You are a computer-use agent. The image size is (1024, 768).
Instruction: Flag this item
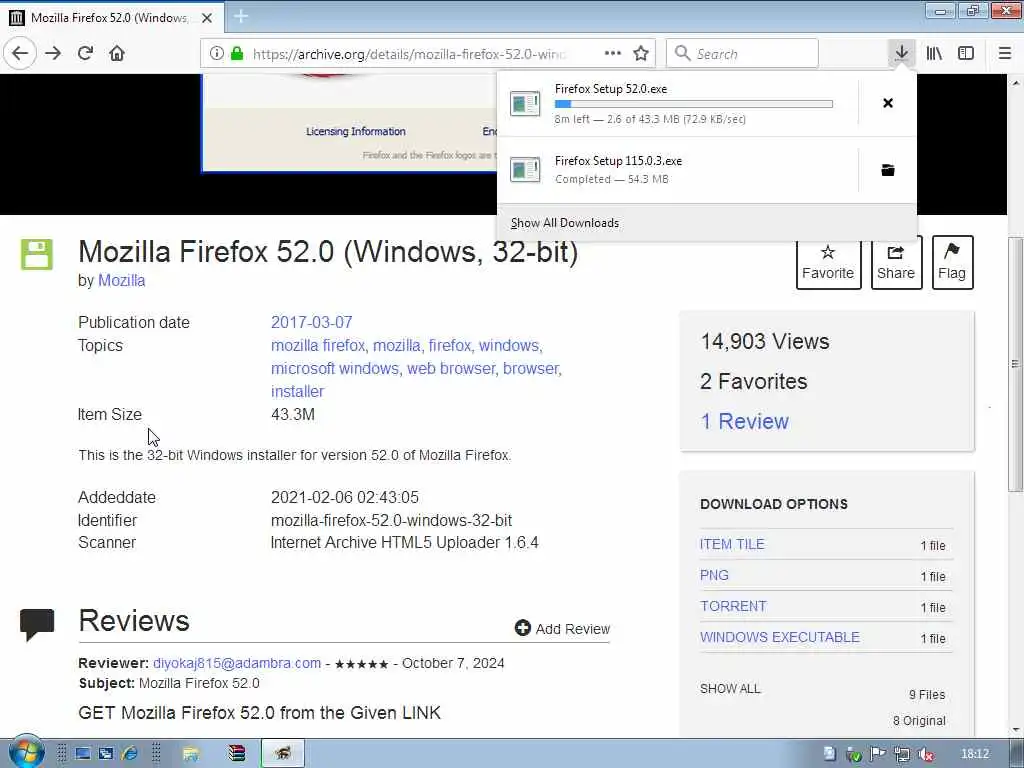click(952, 263)
